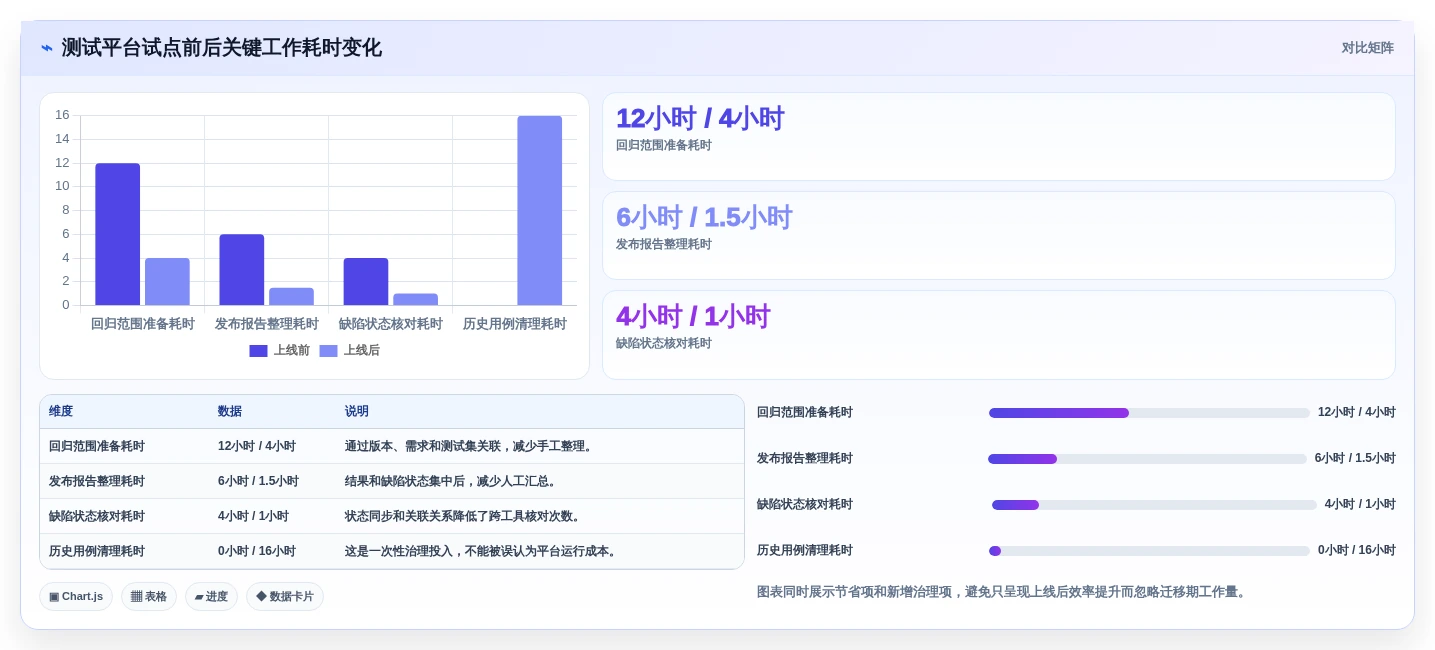Click the 上线后 bar for 发布报告整理耗时
Screen dimensions: 1435x650
pos(291,297)
